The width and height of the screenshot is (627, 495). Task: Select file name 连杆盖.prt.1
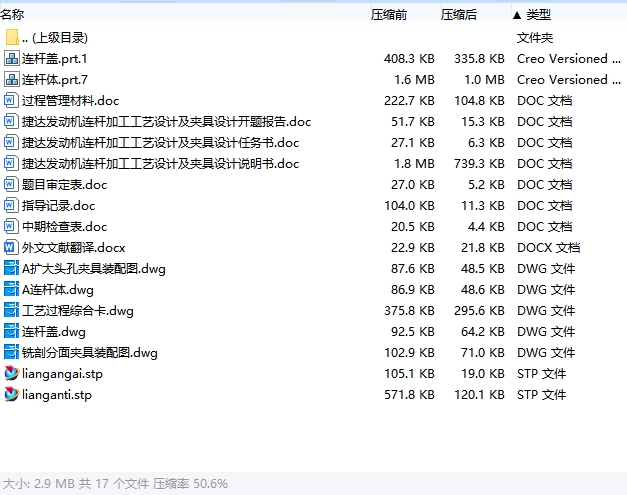(54, 59)
